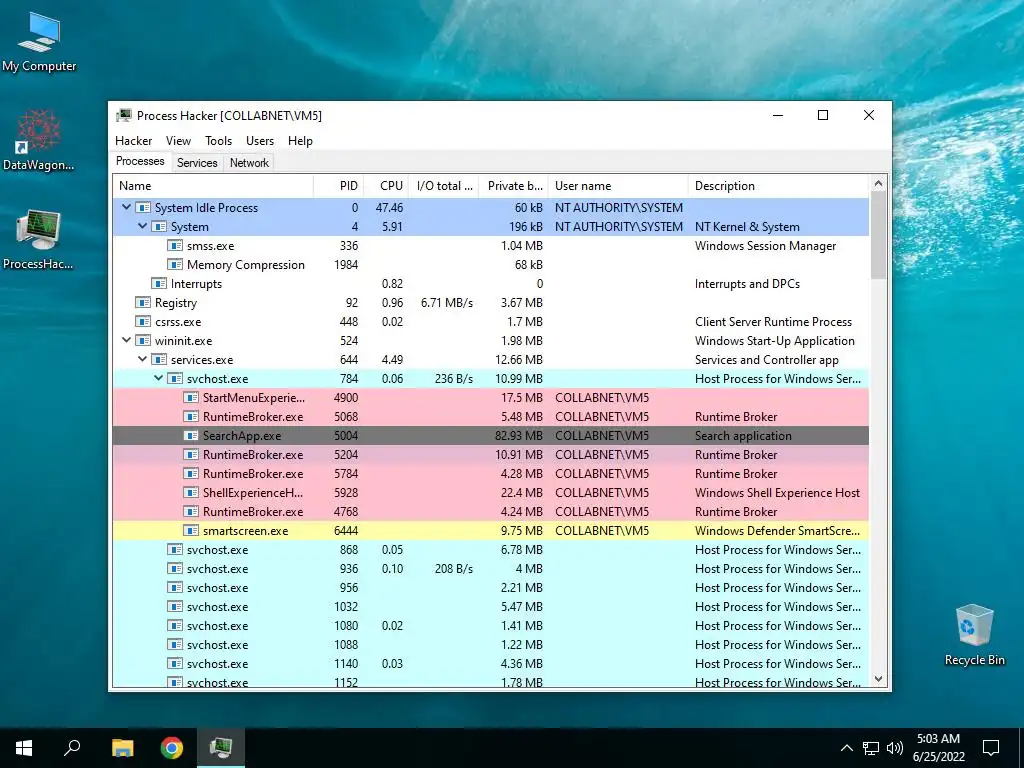Switch to the Network tab
Image resolution: width=1024 pixels, height=768 pixels.
coord(249,163)
